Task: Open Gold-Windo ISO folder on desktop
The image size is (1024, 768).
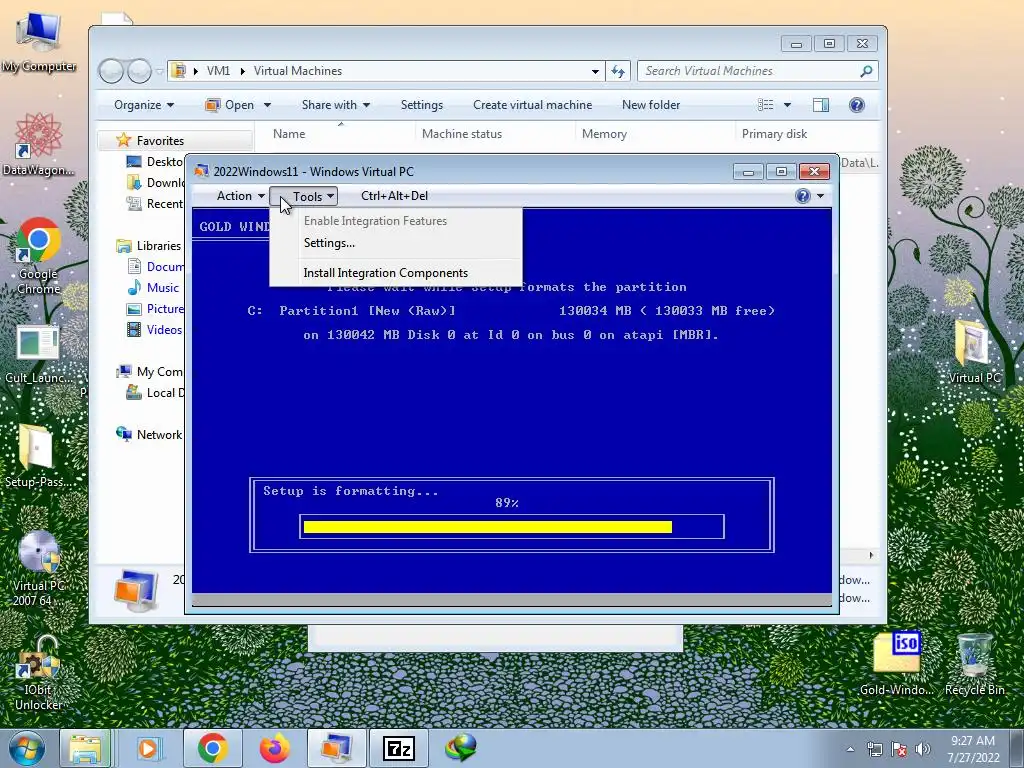Action: coord(897,664)
